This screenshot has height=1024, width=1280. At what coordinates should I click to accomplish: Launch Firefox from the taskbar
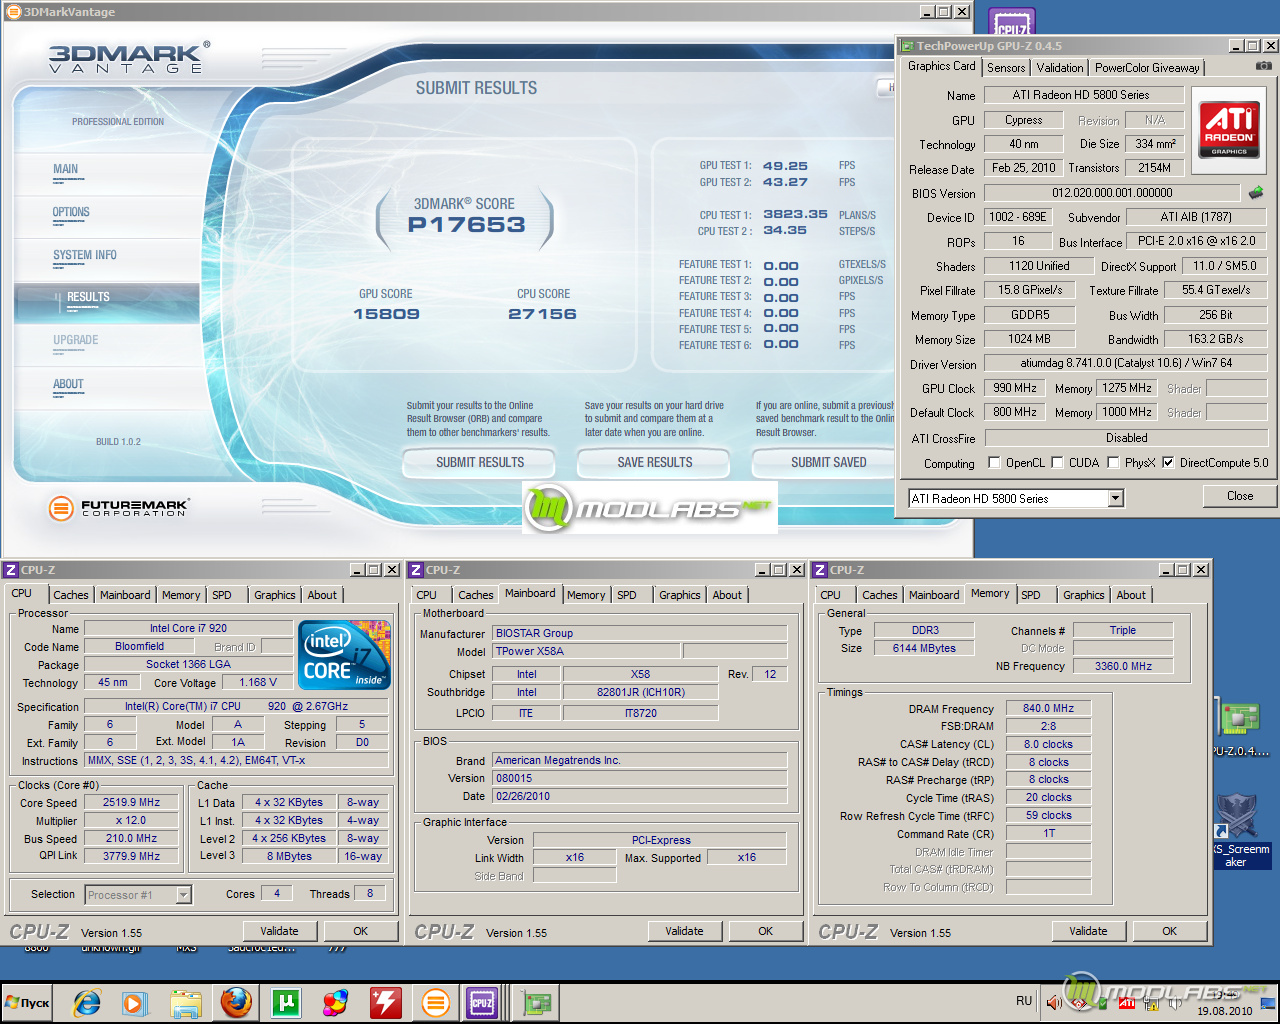coord(236,1002)
